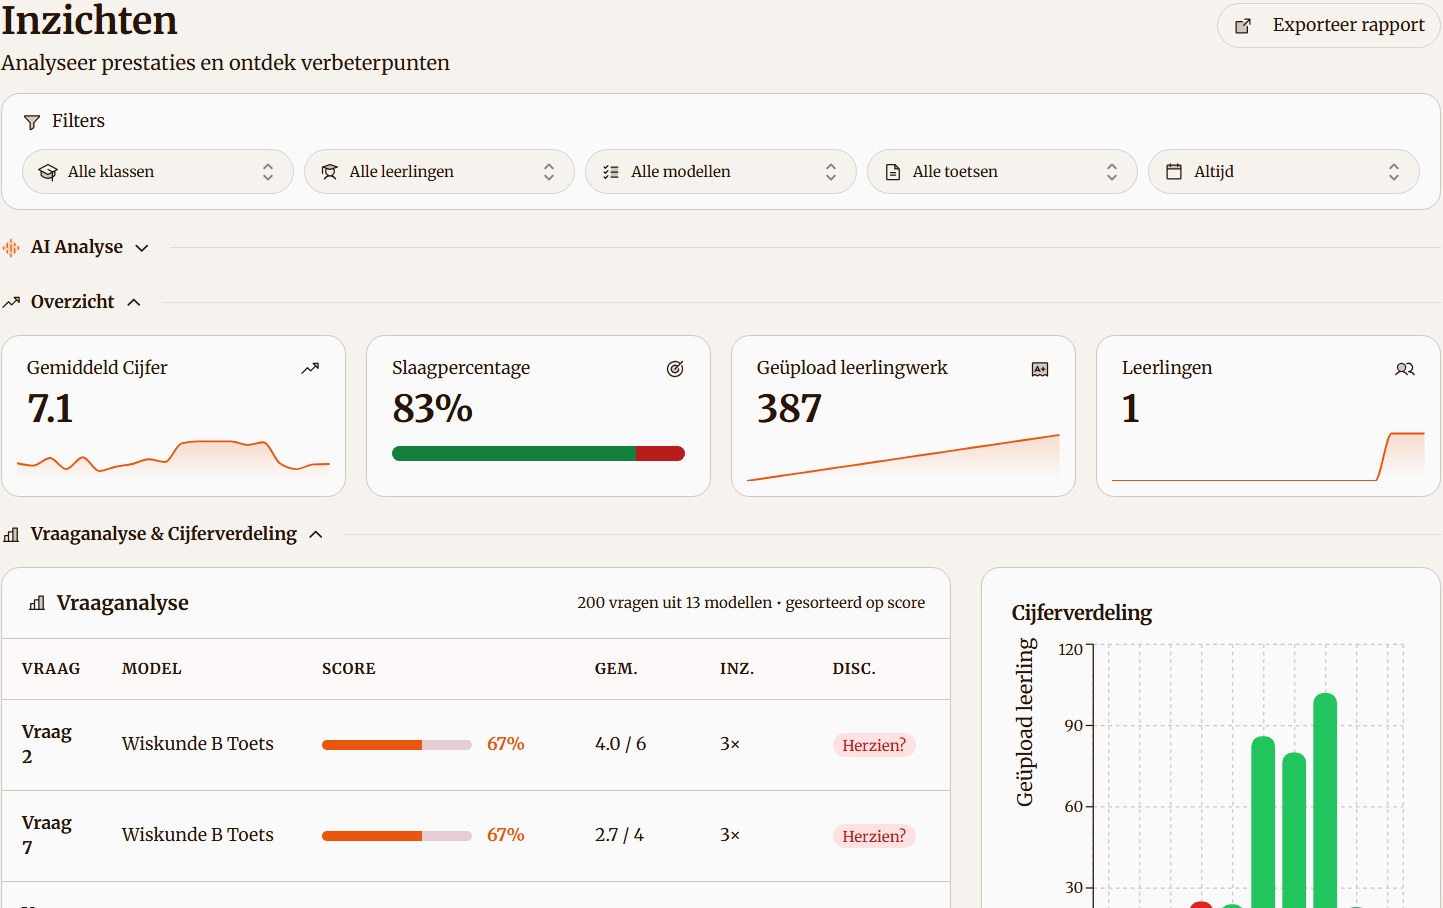The width and height of the screenshot is (1443, 908).
Task: Click the checklist icon in Alle modellen
Action: pyautogui.click(x=611, y=172)
